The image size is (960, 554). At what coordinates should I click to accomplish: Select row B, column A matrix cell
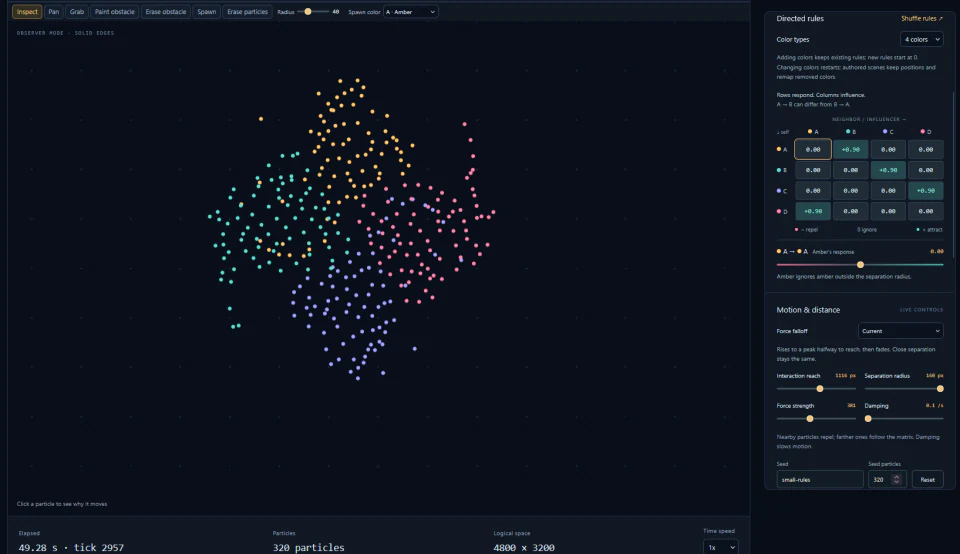point(812,170)
